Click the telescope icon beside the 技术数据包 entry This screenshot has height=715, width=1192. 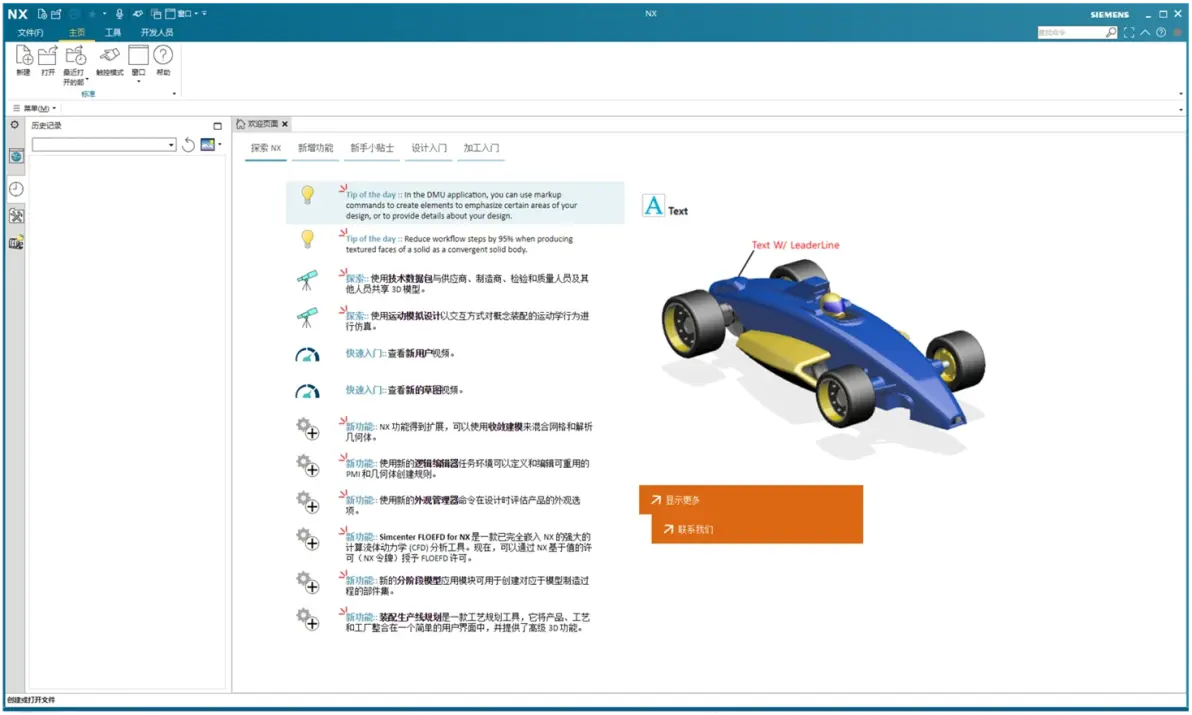(x=307, y=280)
